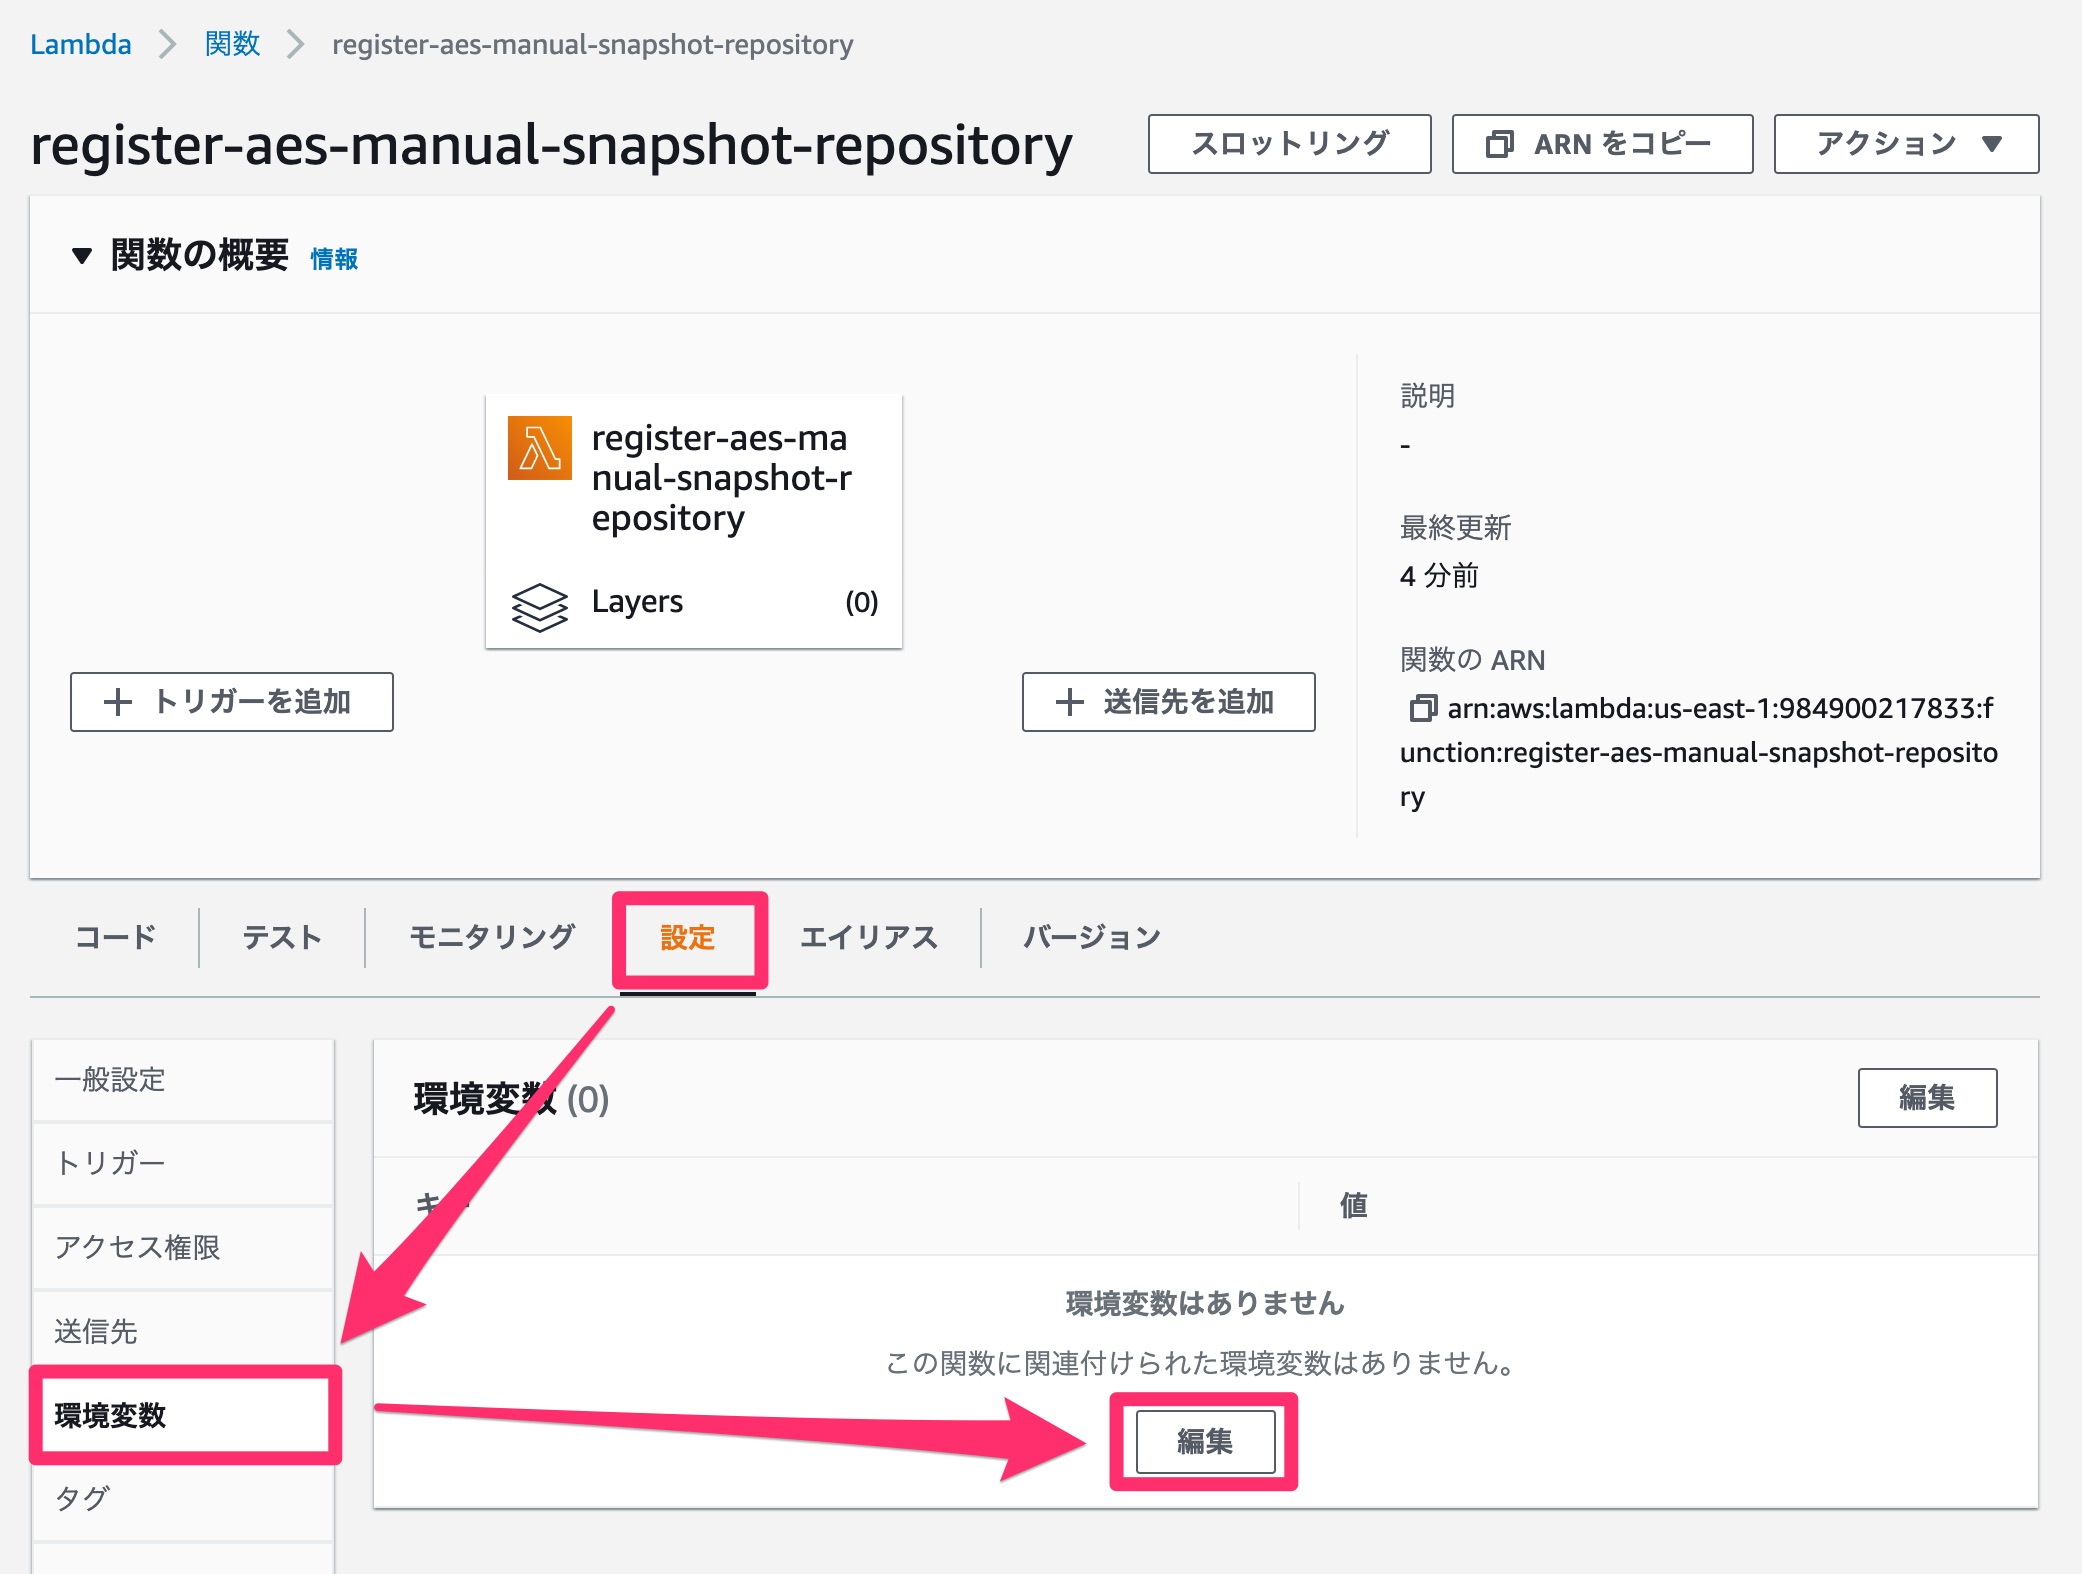Viewport: 2082px width, 1574px height.
Task: Select 送信先 in the settings sidebar
Action: click(184, 1331)
